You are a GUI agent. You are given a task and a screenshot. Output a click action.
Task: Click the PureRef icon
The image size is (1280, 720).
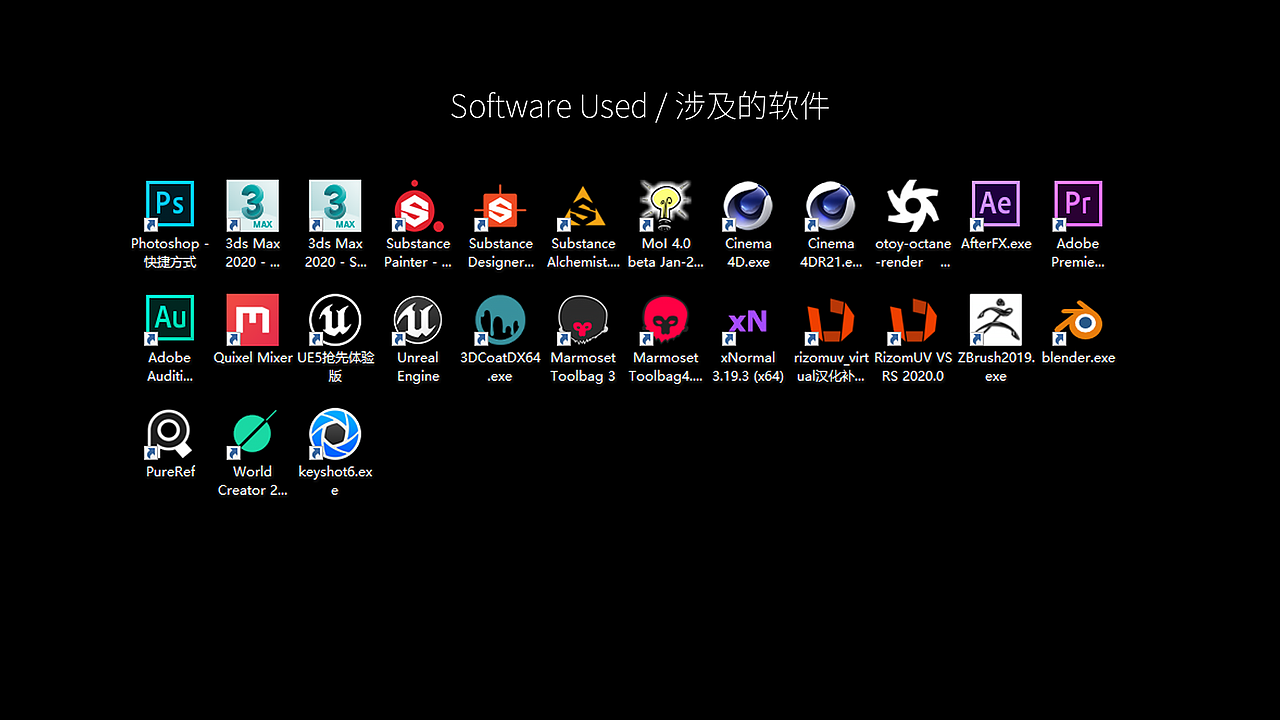tap(170, 433)
